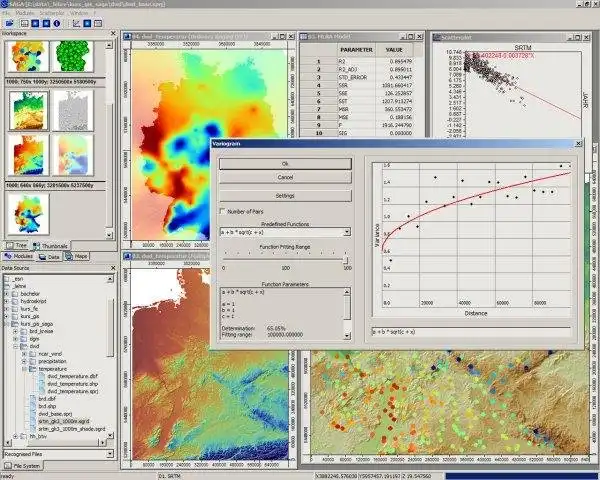
Task: Select the File System tab
Action: click(22, 466)
